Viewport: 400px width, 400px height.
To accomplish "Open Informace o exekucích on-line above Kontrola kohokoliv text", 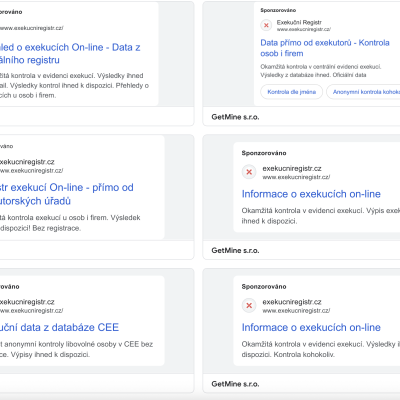I will 311,327.
